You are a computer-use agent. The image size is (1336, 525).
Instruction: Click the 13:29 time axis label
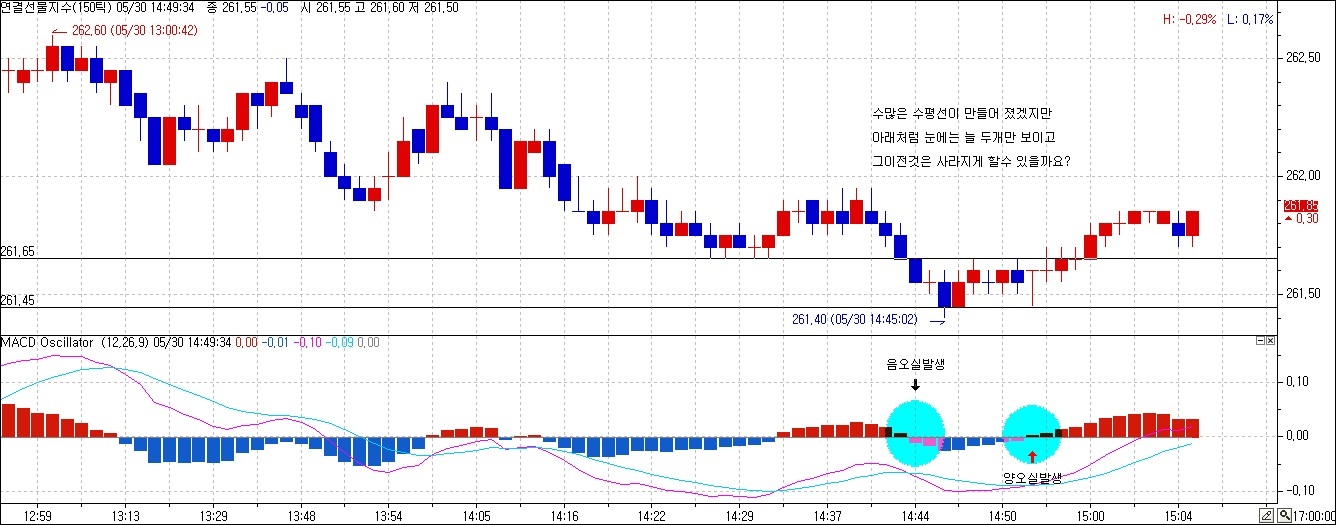[214, 516]
